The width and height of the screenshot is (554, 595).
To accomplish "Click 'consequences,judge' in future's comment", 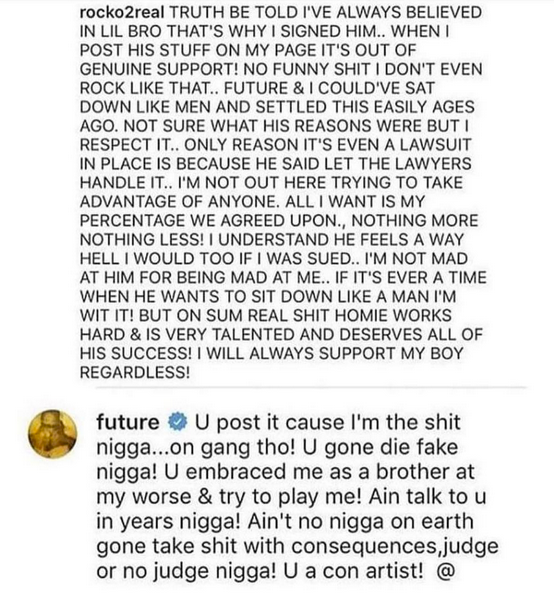I will [395, 546].
